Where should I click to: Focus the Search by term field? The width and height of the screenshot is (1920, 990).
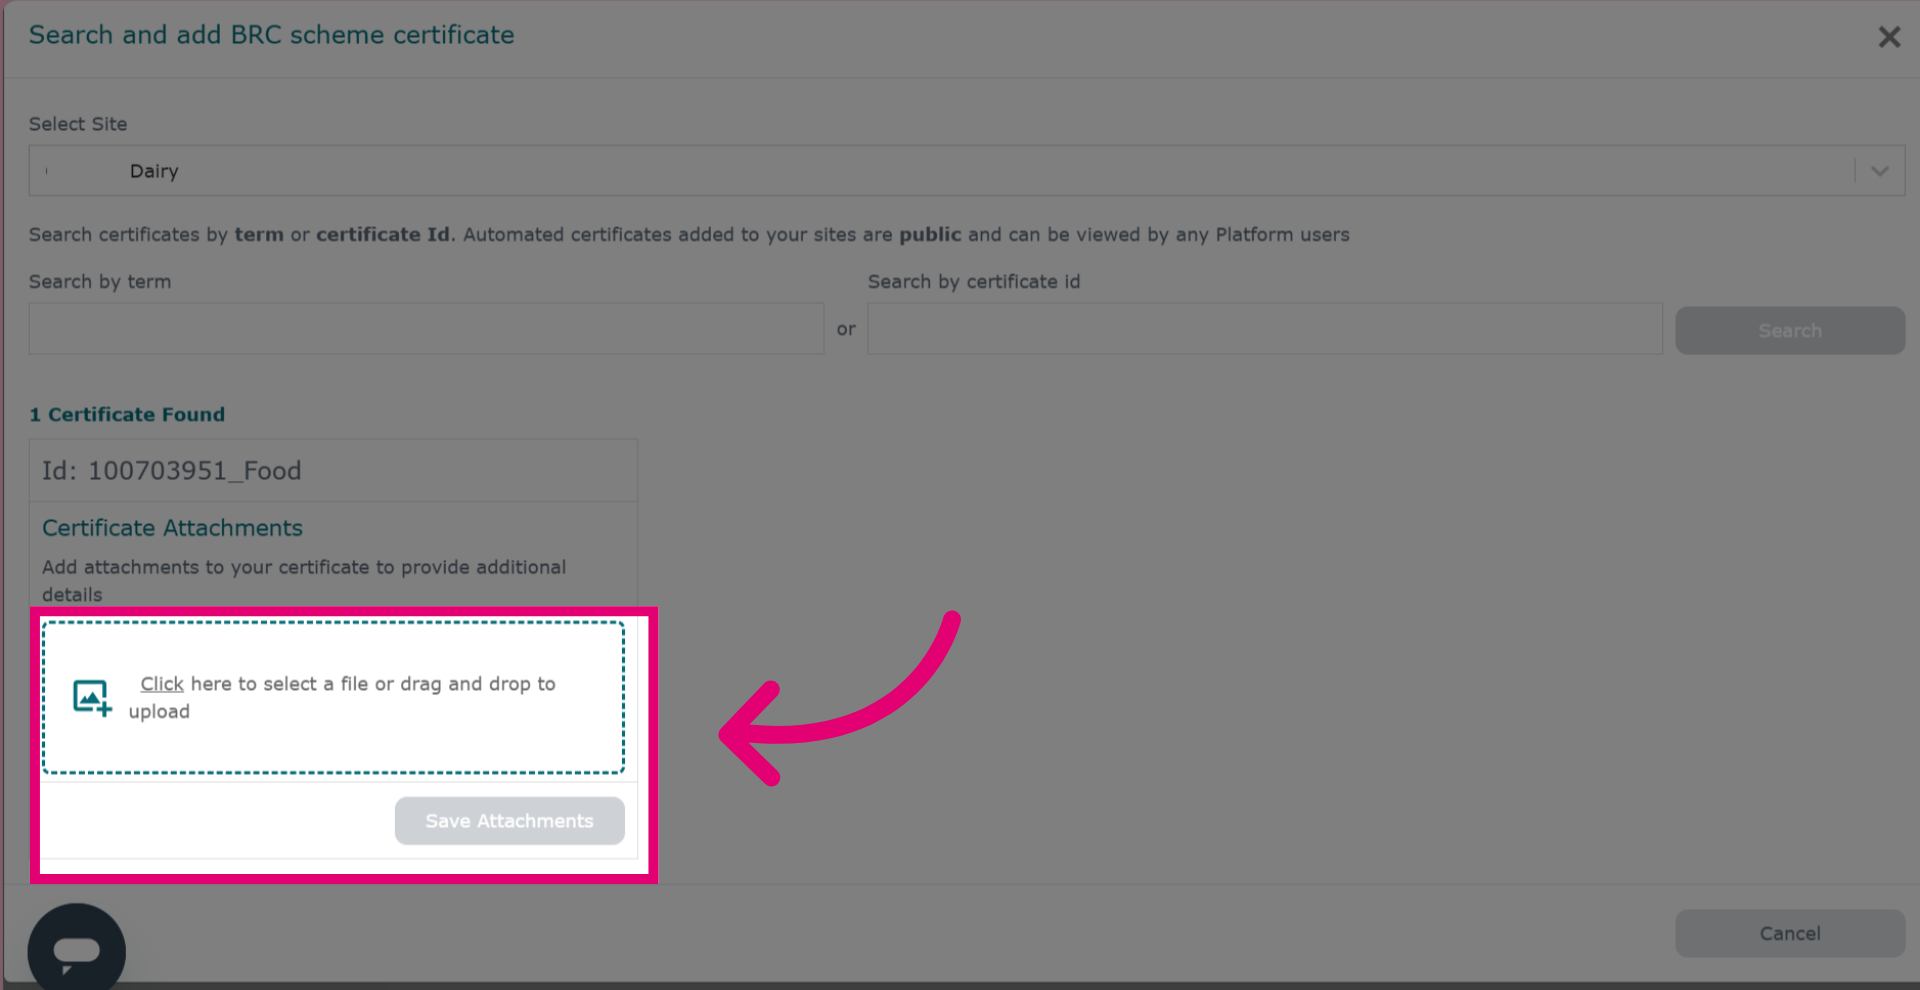coord(426,329)
